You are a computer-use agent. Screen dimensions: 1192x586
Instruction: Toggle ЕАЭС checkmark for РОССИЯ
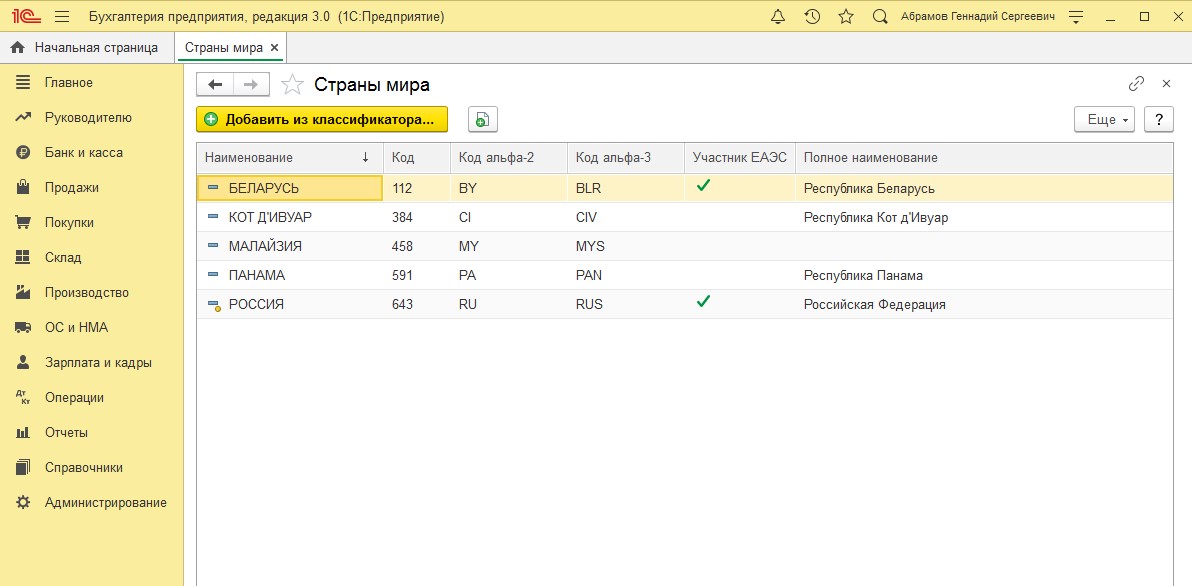point(703,302)
